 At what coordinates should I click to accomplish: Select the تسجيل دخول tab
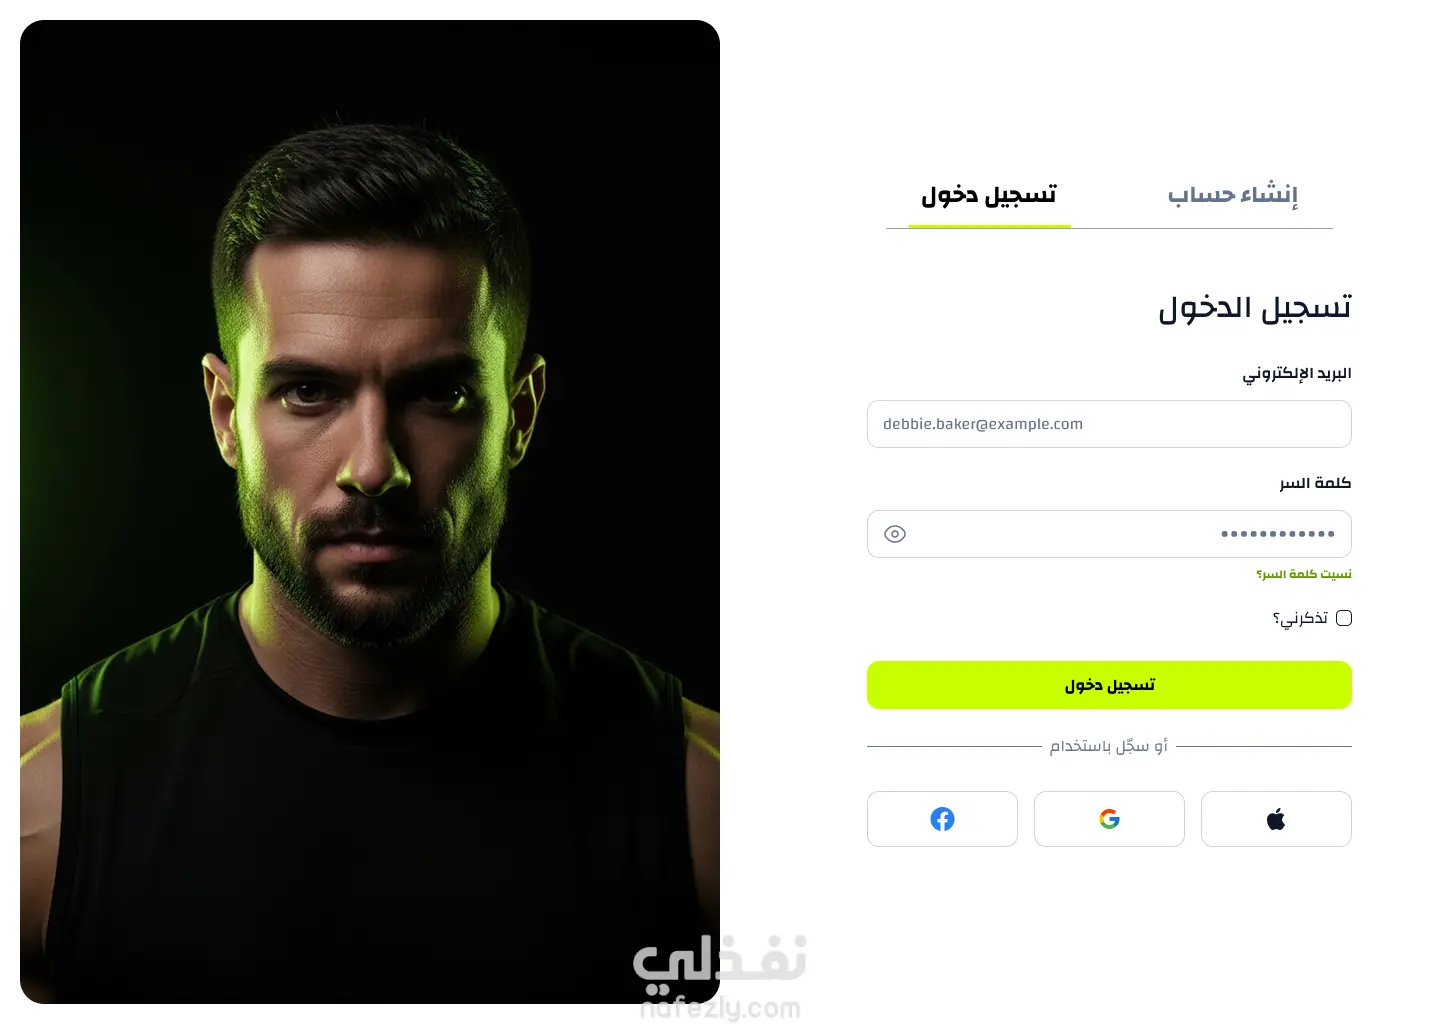[x=989, y=195]
